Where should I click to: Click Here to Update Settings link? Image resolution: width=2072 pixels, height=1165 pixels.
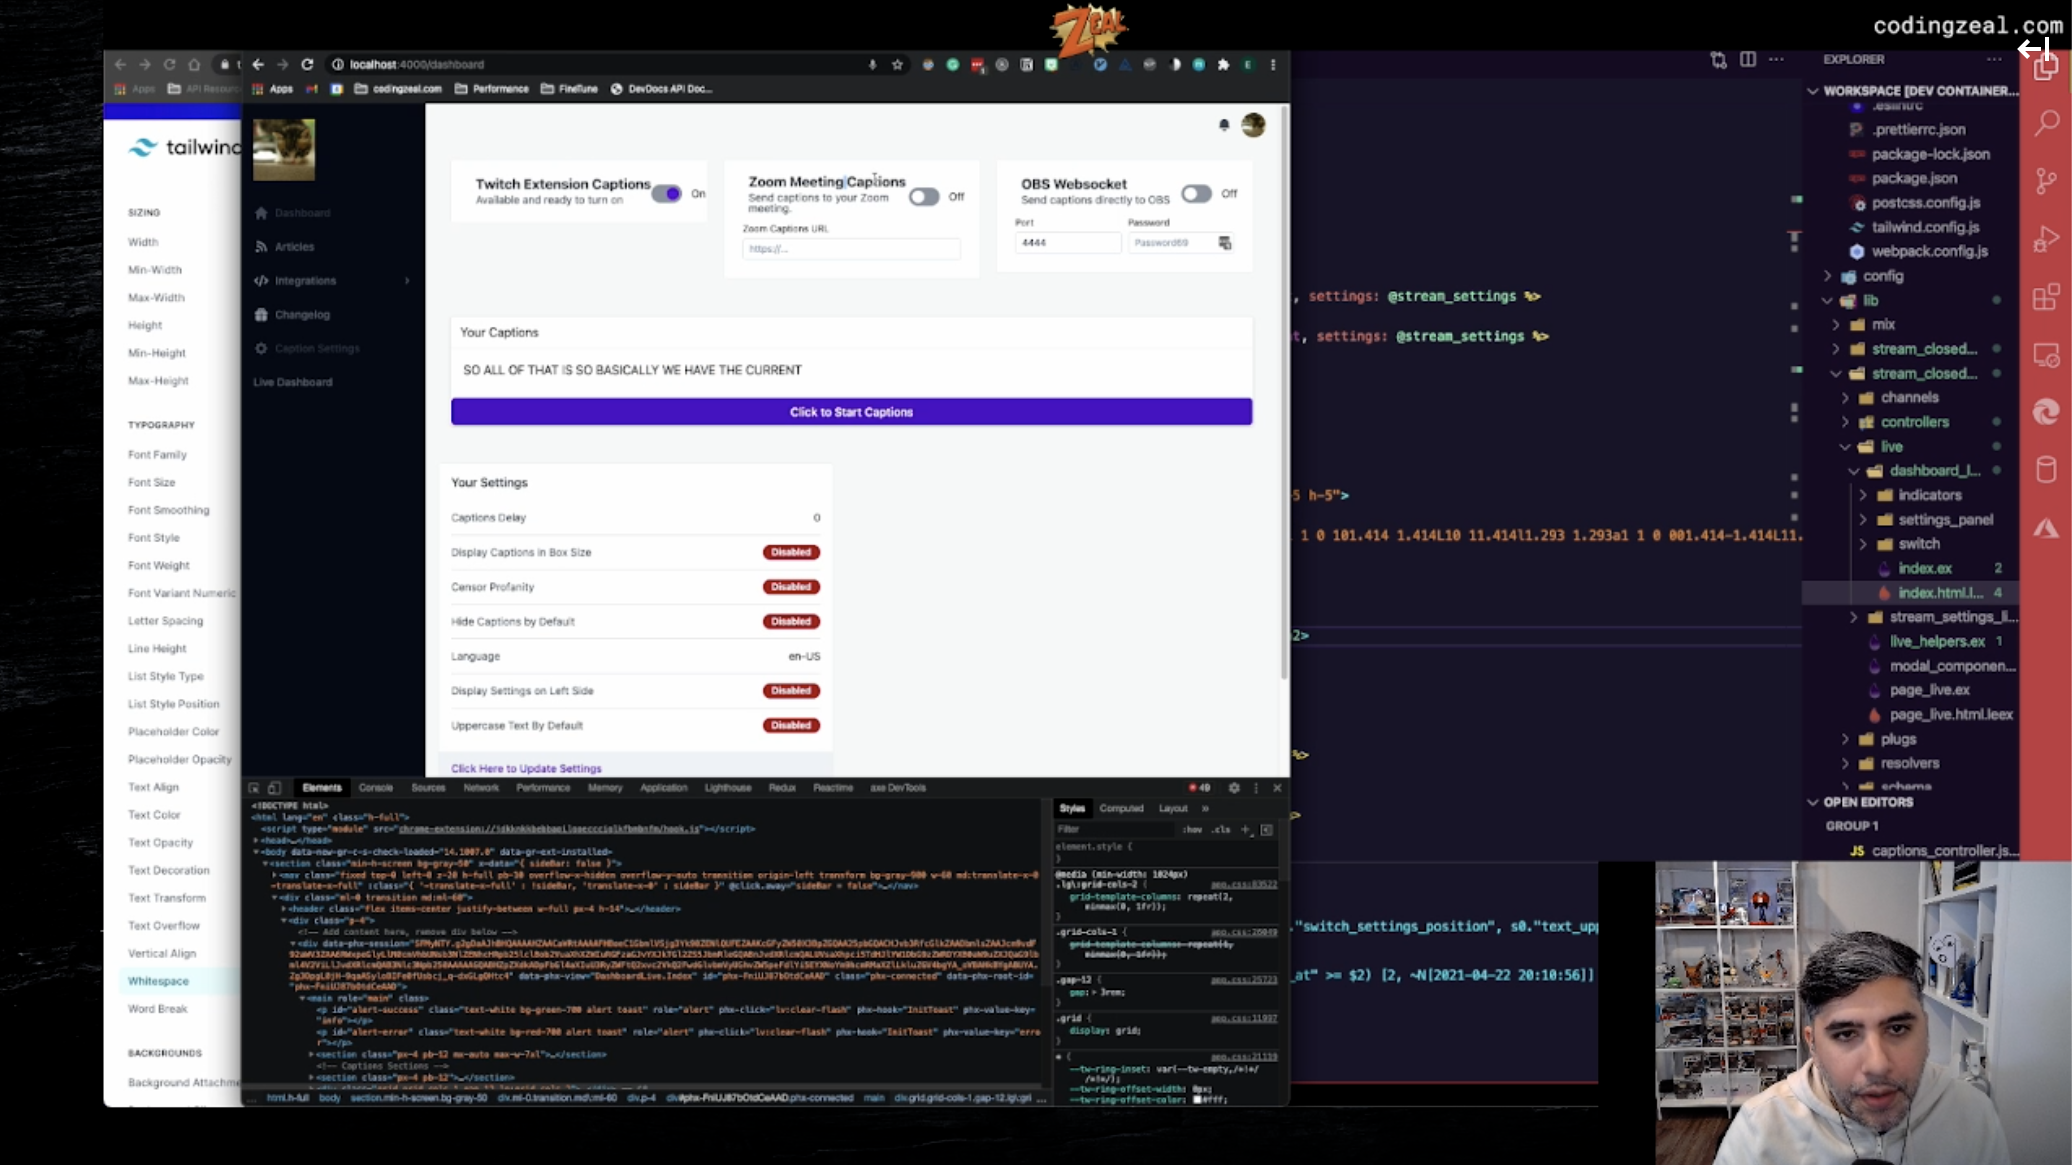click(x=526, y=768)
